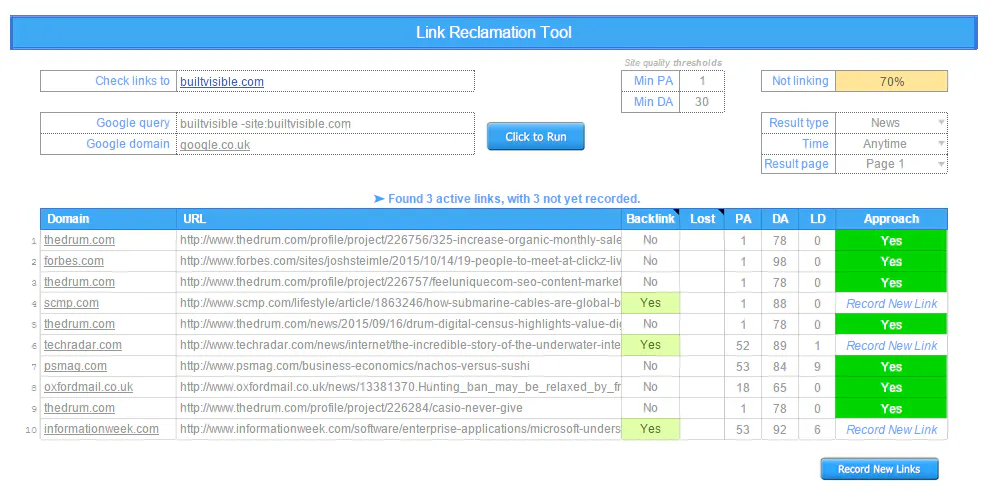Open the Result page dropdown

pyautogui.click(x=892, y=163)
